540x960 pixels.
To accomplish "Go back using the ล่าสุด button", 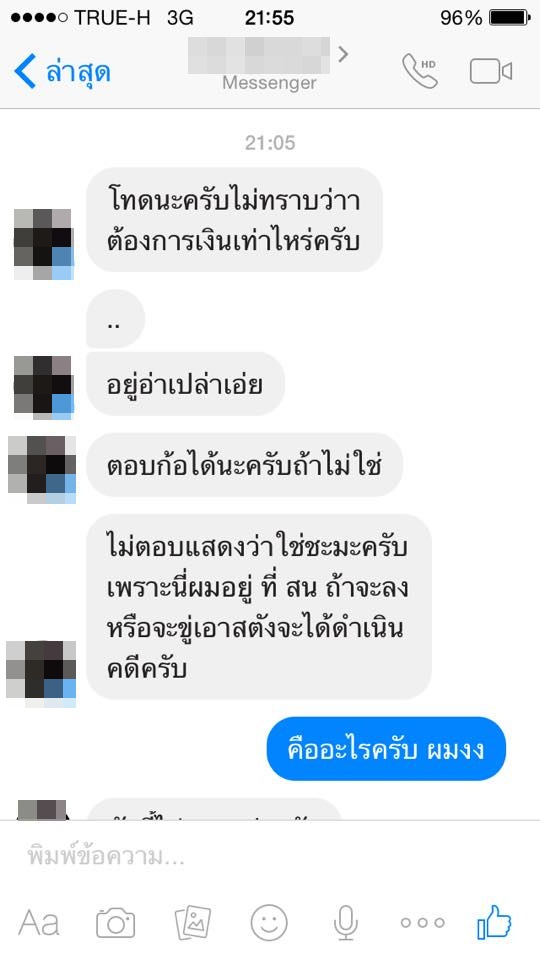I will click(62, 72).
